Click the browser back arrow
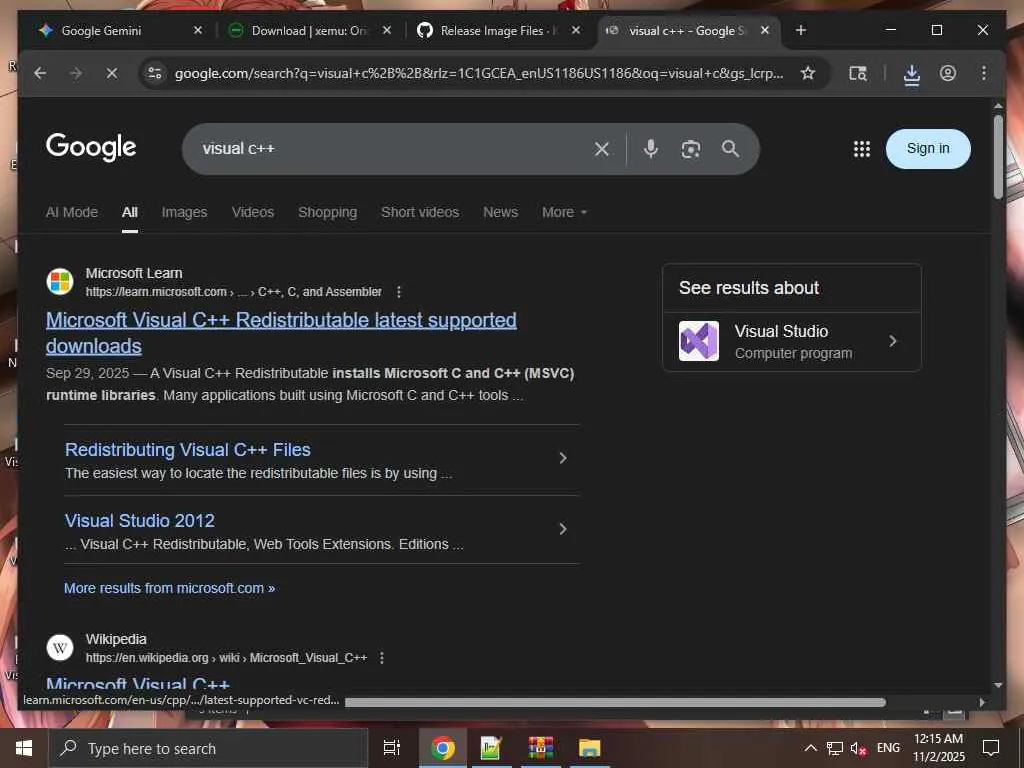 [x=40, y=73]
